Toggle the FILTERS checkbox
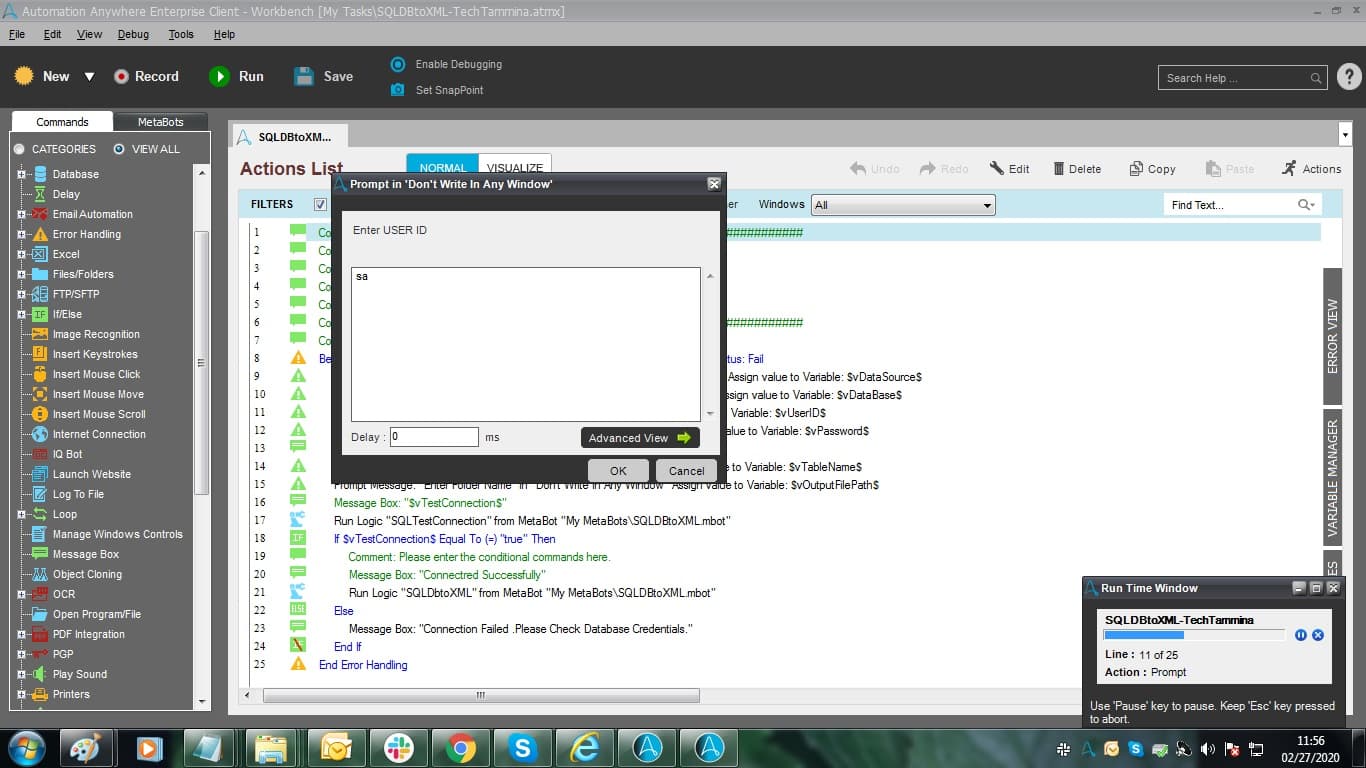Image resolution: width=1366 pixels, height=768 pixels. tap(320, 204)
